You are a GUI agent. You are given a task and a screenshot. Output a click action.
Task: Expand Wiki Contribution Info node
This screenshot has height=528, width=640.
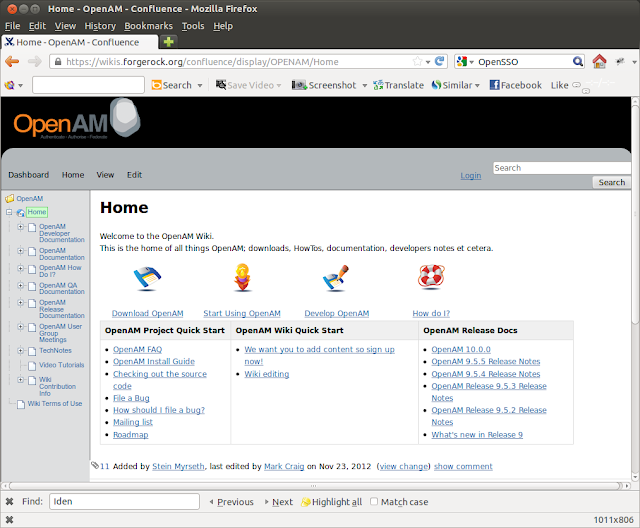(x=20, y=379)
